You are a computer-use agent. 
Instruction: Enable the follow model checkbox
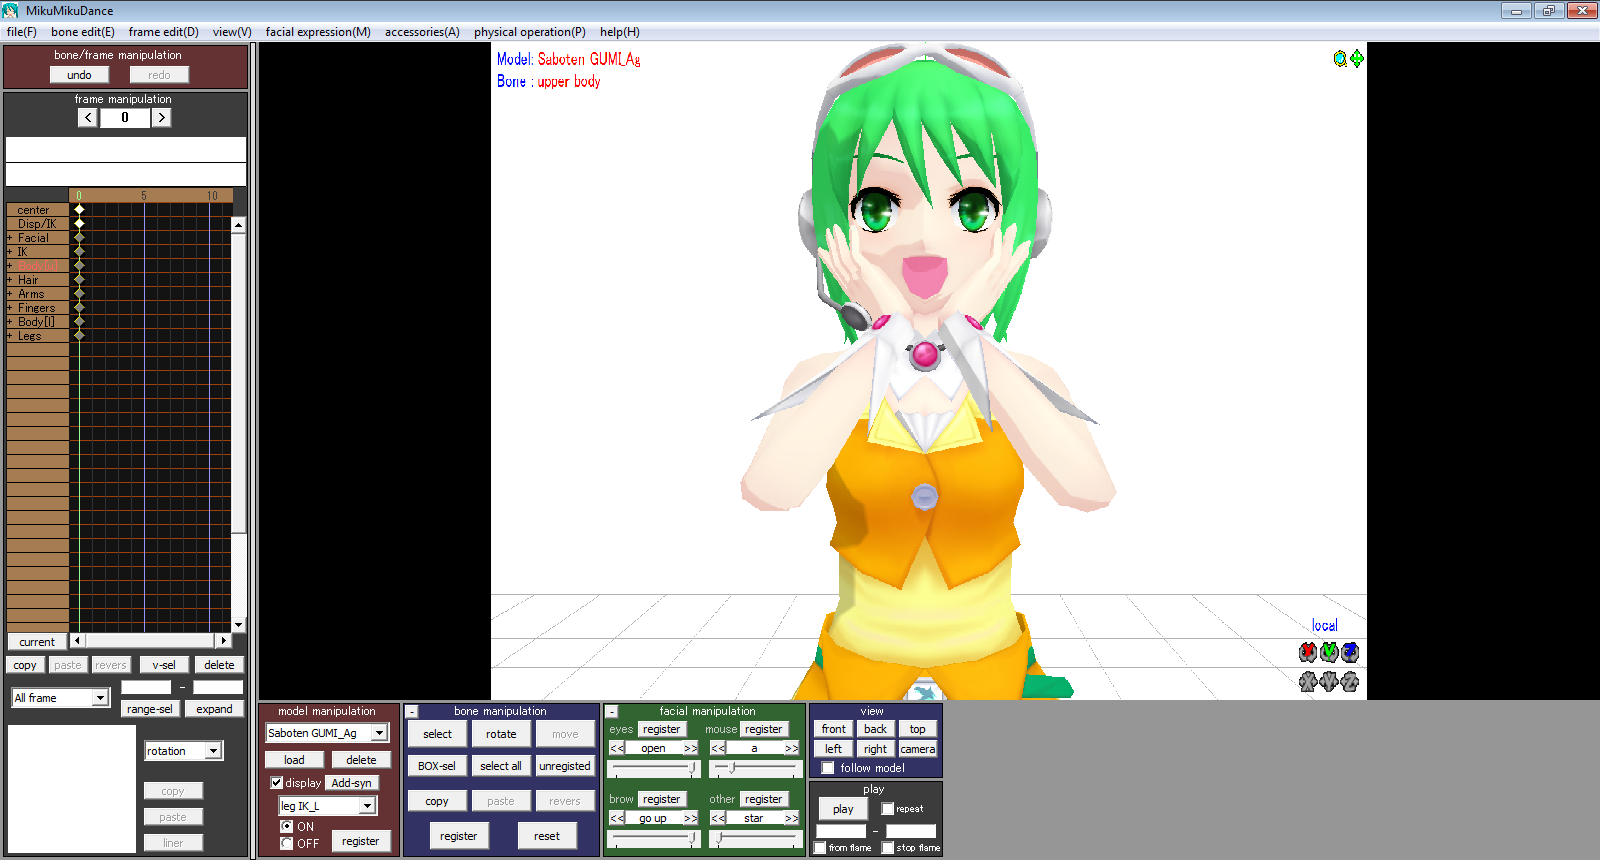828,768
